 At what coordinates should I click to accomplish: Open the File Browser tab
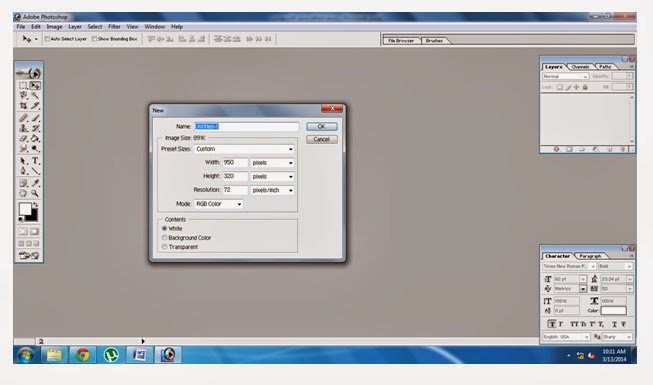401,40
